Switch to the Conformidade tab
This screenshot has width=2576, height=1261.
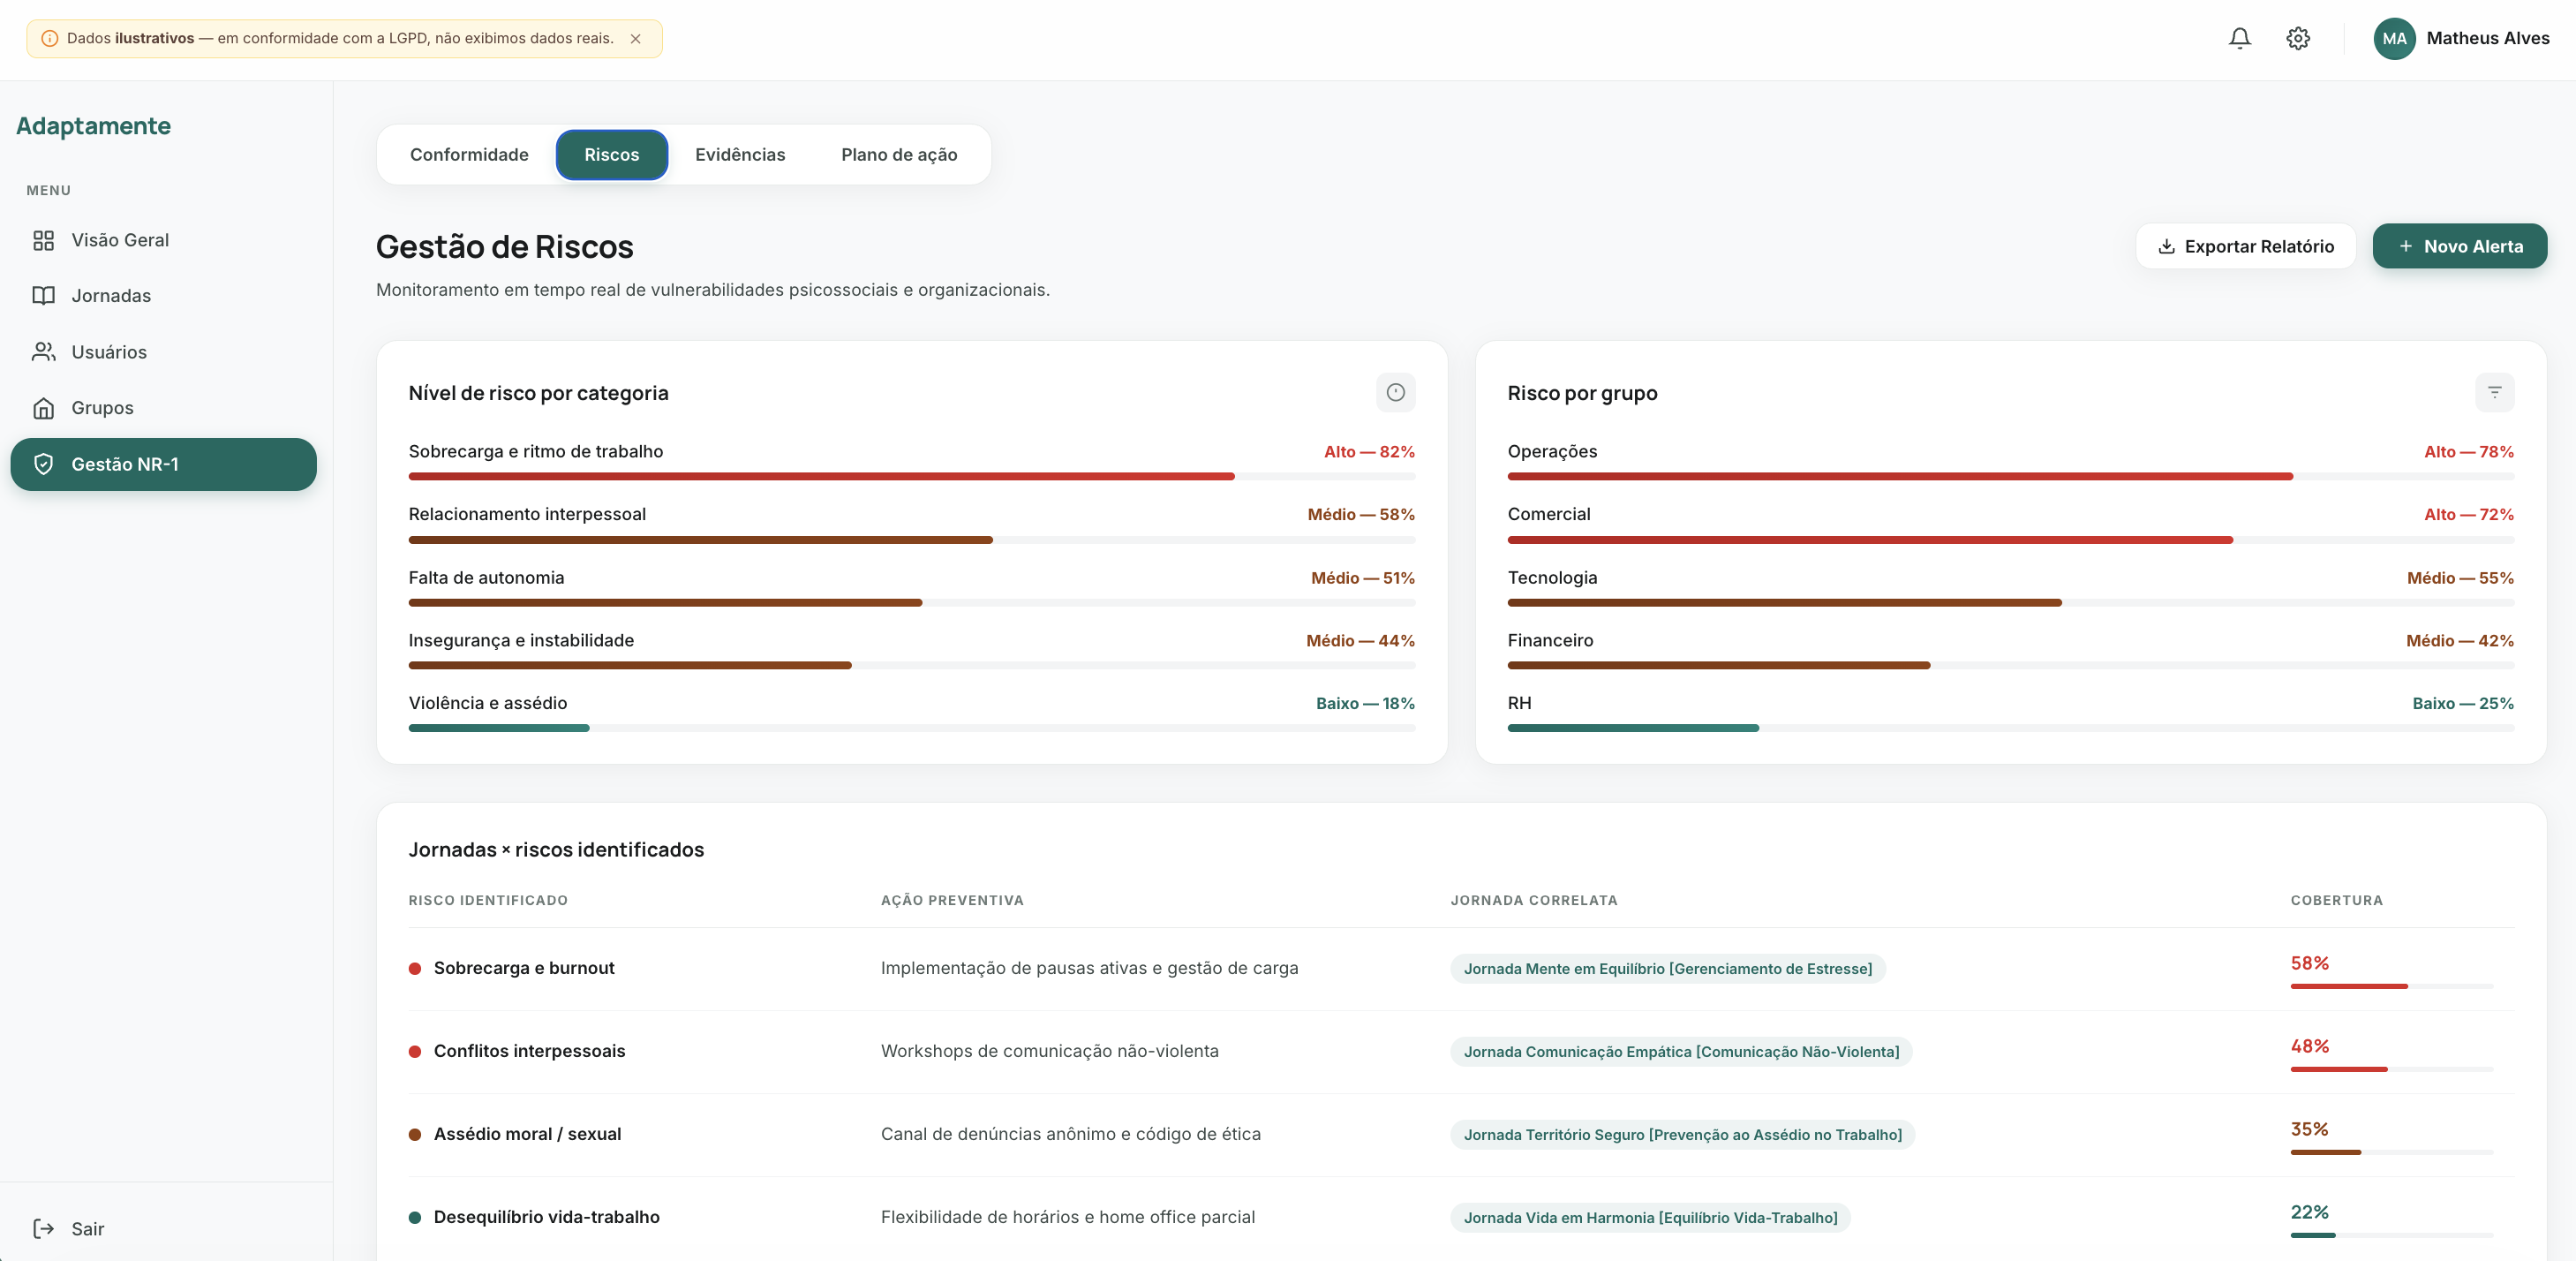[x=469, y=154]
